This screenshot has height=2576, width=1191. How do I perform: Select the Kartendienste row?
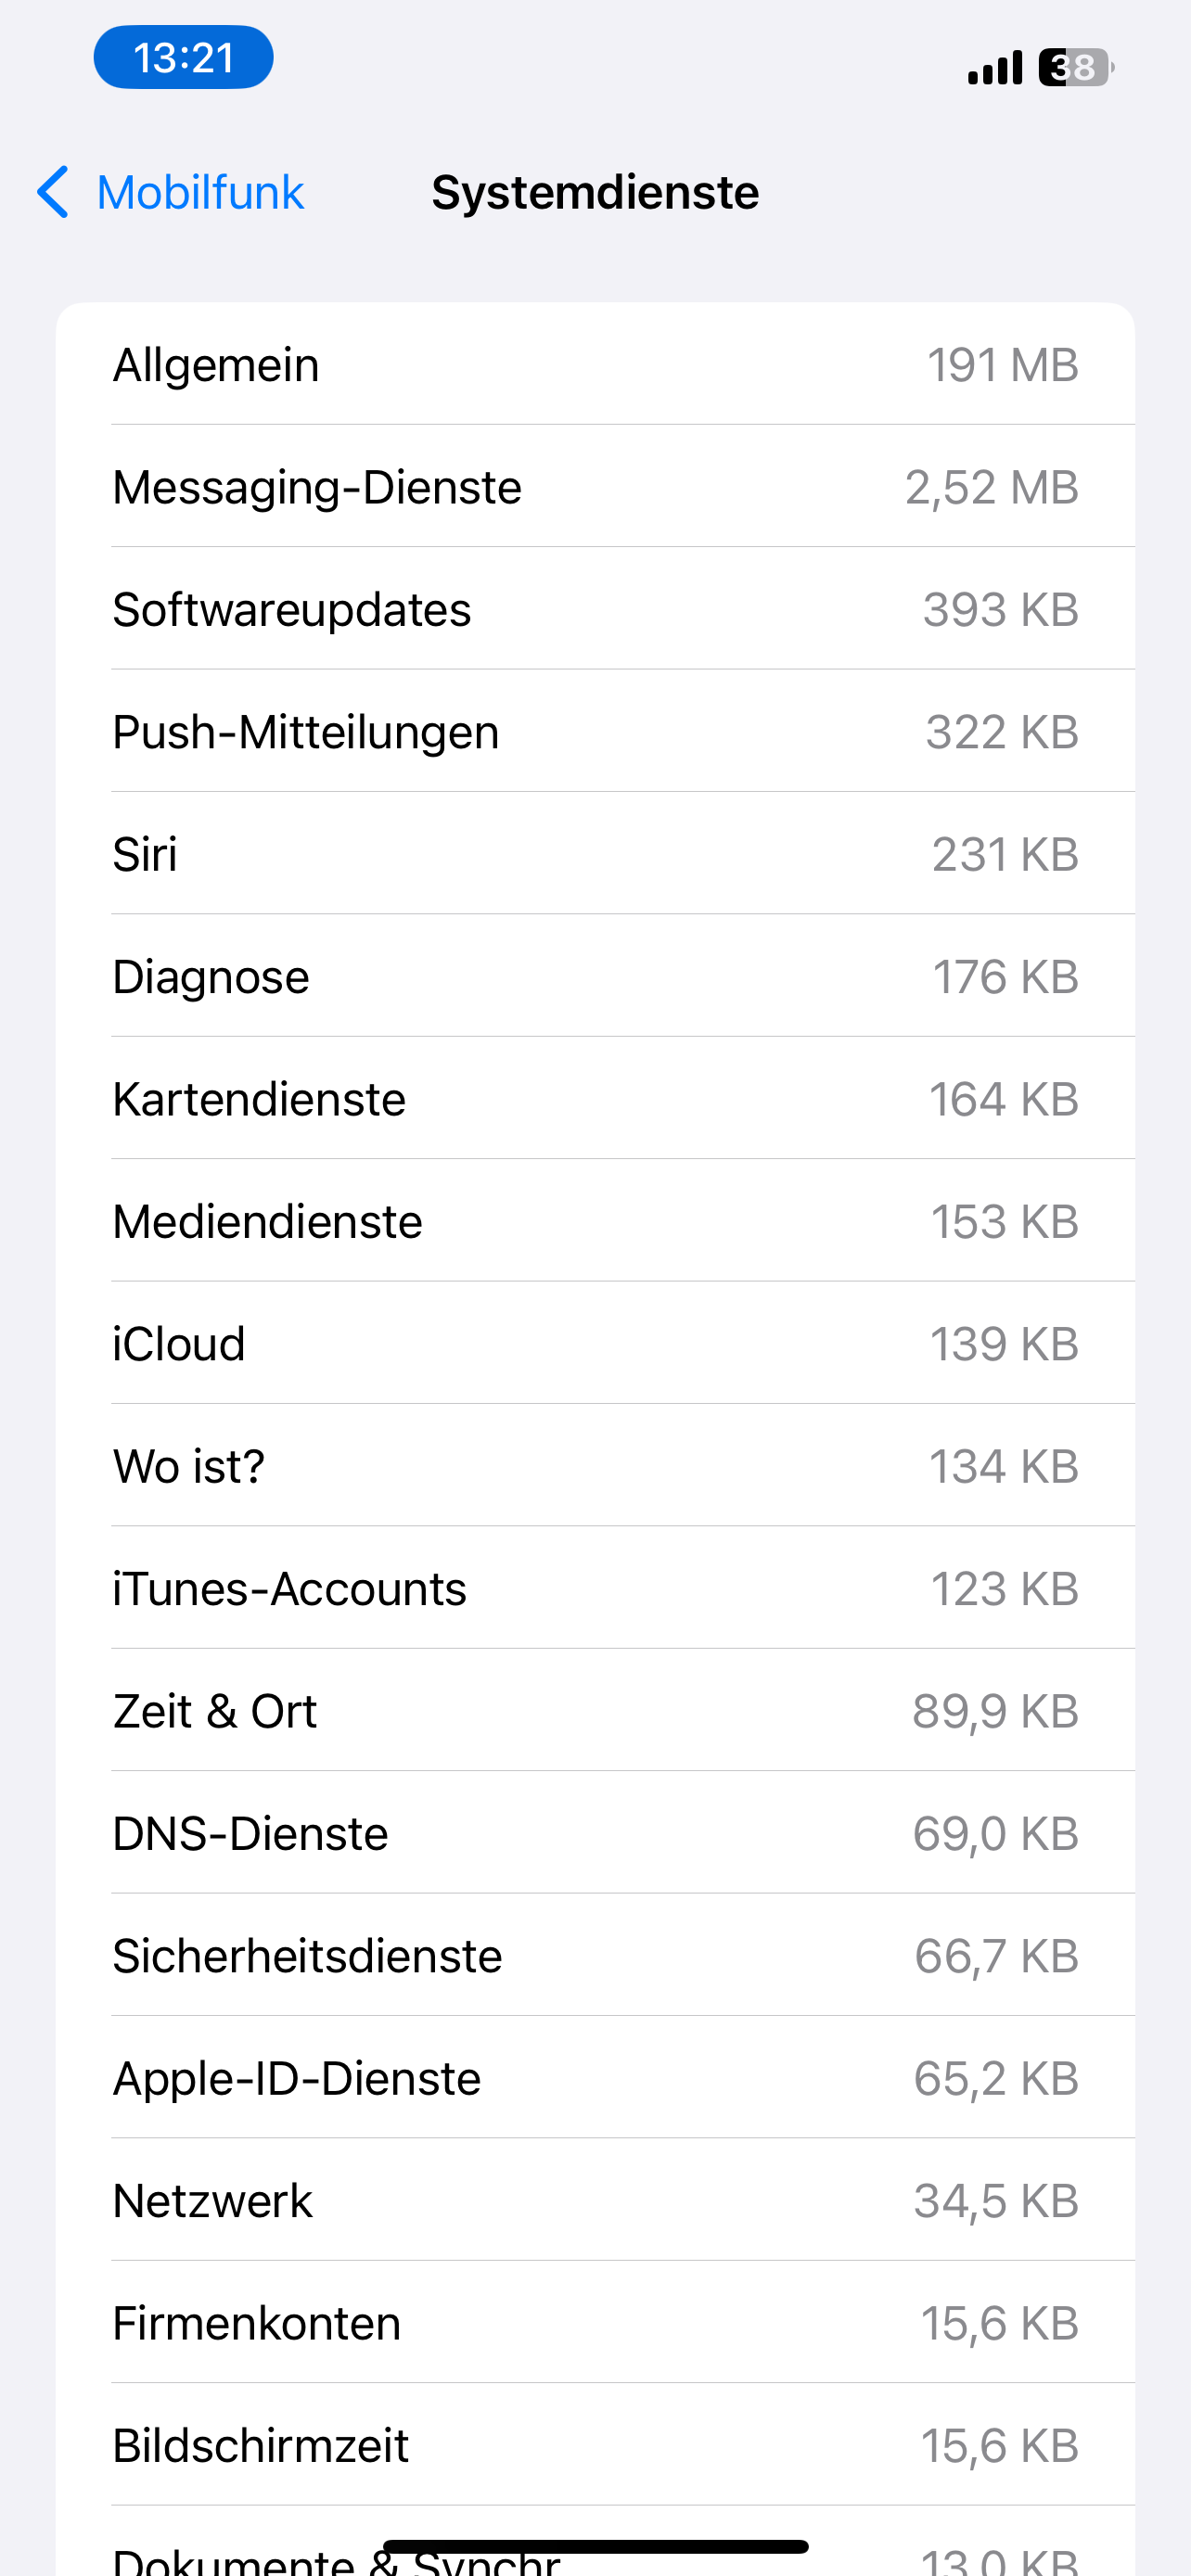595,1099
